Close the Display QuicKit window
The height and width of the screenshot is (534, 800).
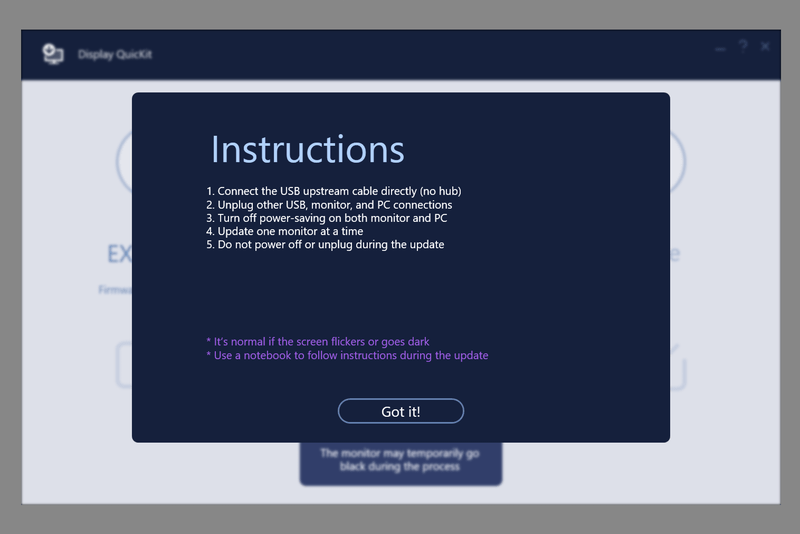coord(766,47)
